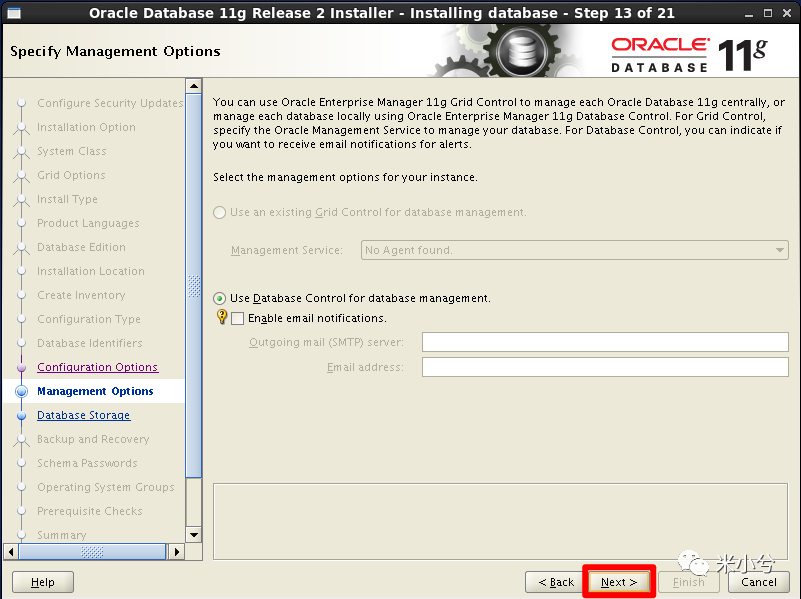Viewport: 801px width, 599px height.
Task: Cancel the Oracle installation
Action: 759,582
